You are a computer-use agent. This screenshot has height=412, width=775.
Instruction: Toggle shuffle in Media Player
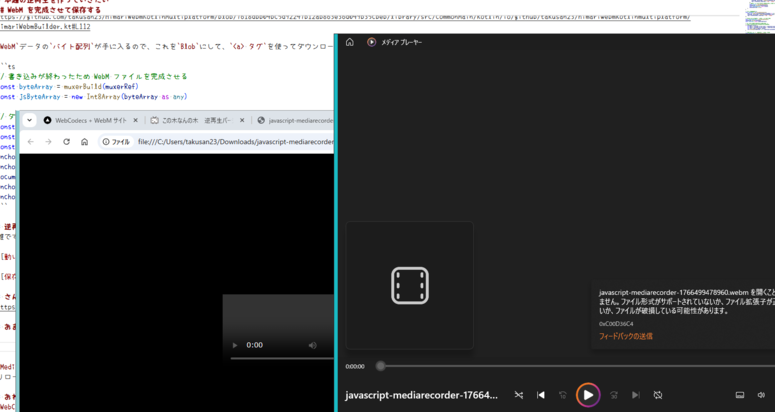pyautogui.click(x=518, y=395)
